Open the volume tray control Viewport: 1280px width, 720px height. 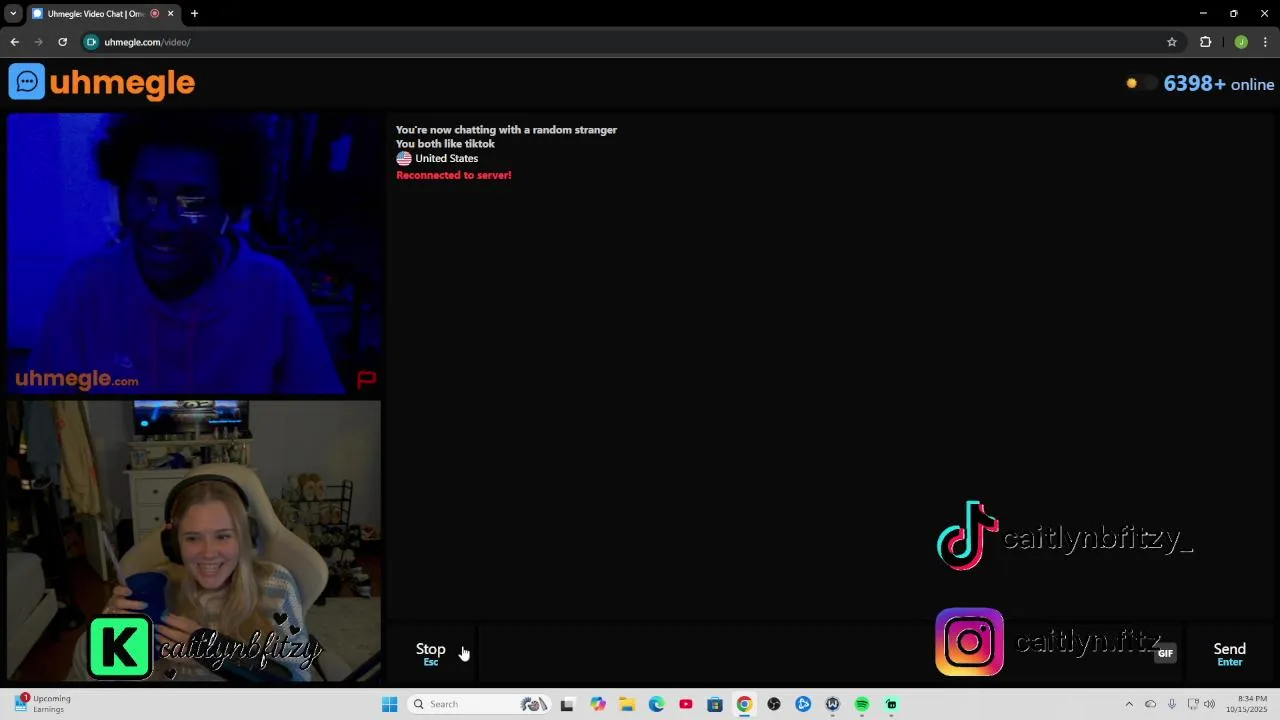pos(1210,704)
